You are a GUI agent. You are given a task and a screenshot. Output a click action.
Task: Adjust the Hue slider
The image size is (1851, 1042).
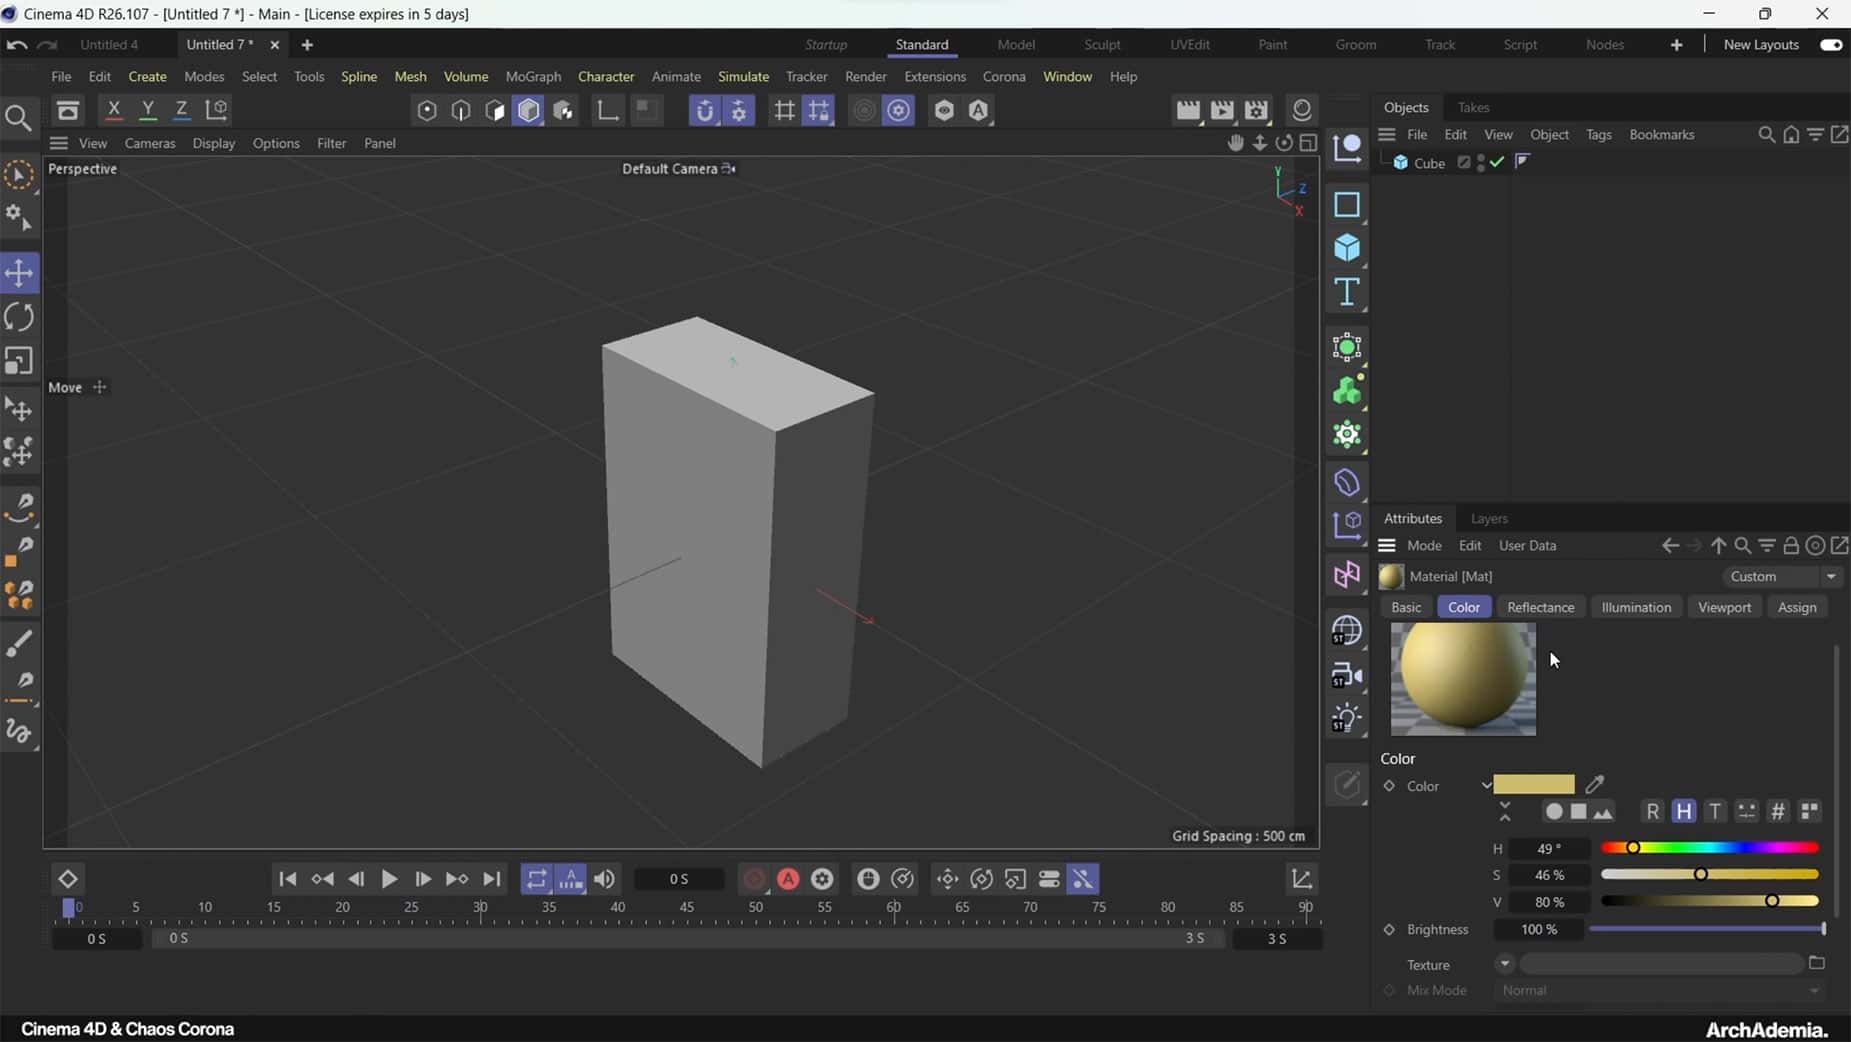(1710, 848)
